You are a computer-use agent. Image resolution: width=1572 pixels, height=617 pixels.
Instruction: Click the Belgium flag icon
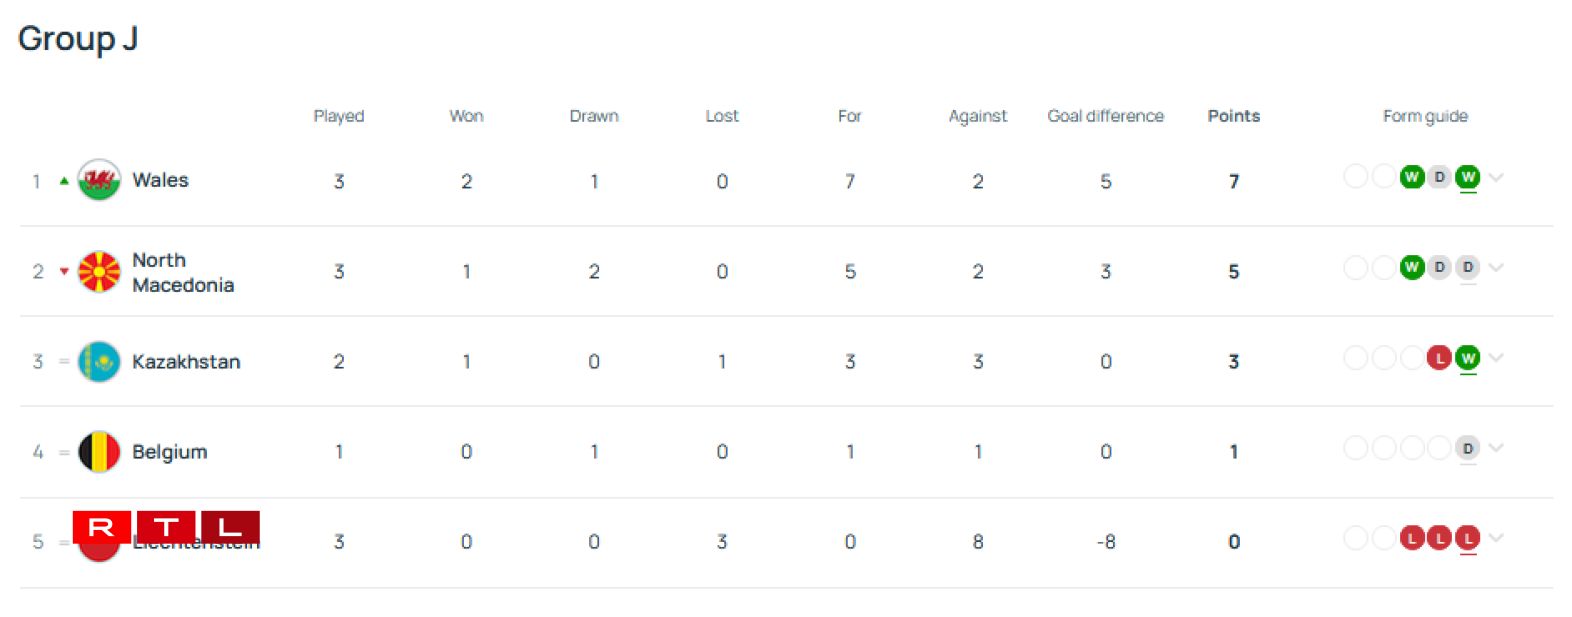pyautogui.click(x=99, y=451)
